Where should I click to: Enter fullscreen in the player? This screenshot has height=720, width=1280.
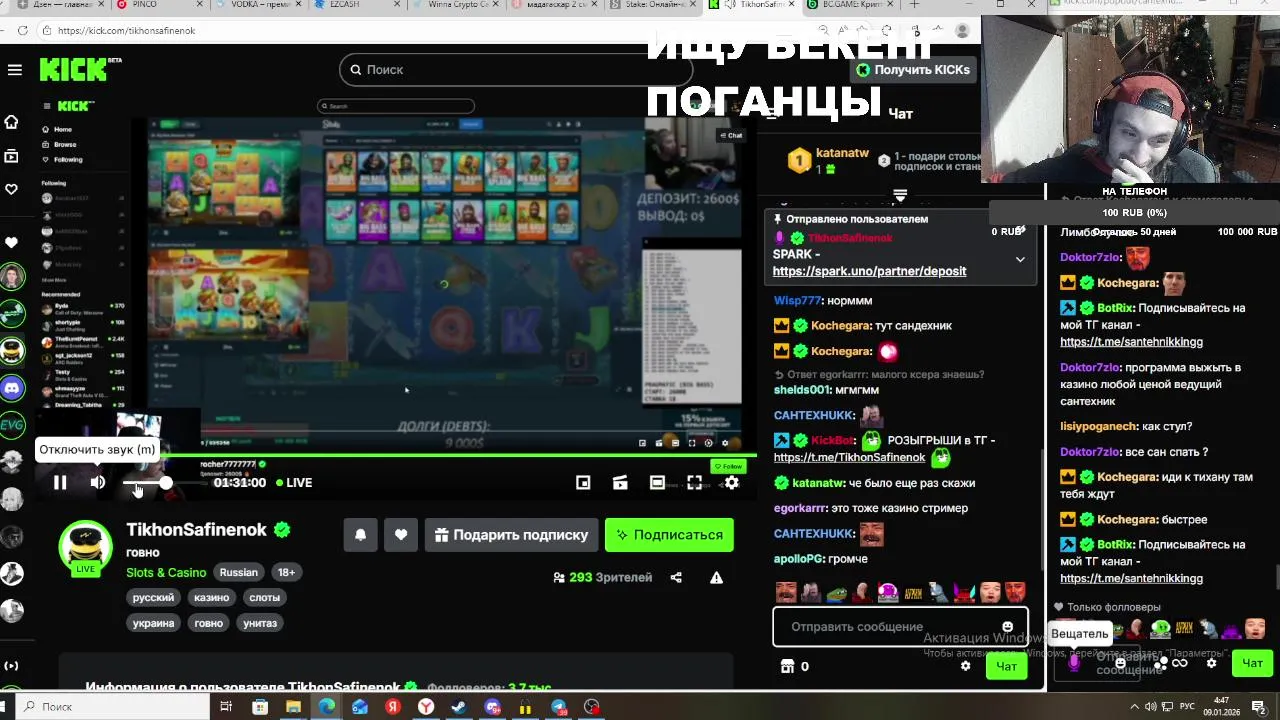pos(694,482)
